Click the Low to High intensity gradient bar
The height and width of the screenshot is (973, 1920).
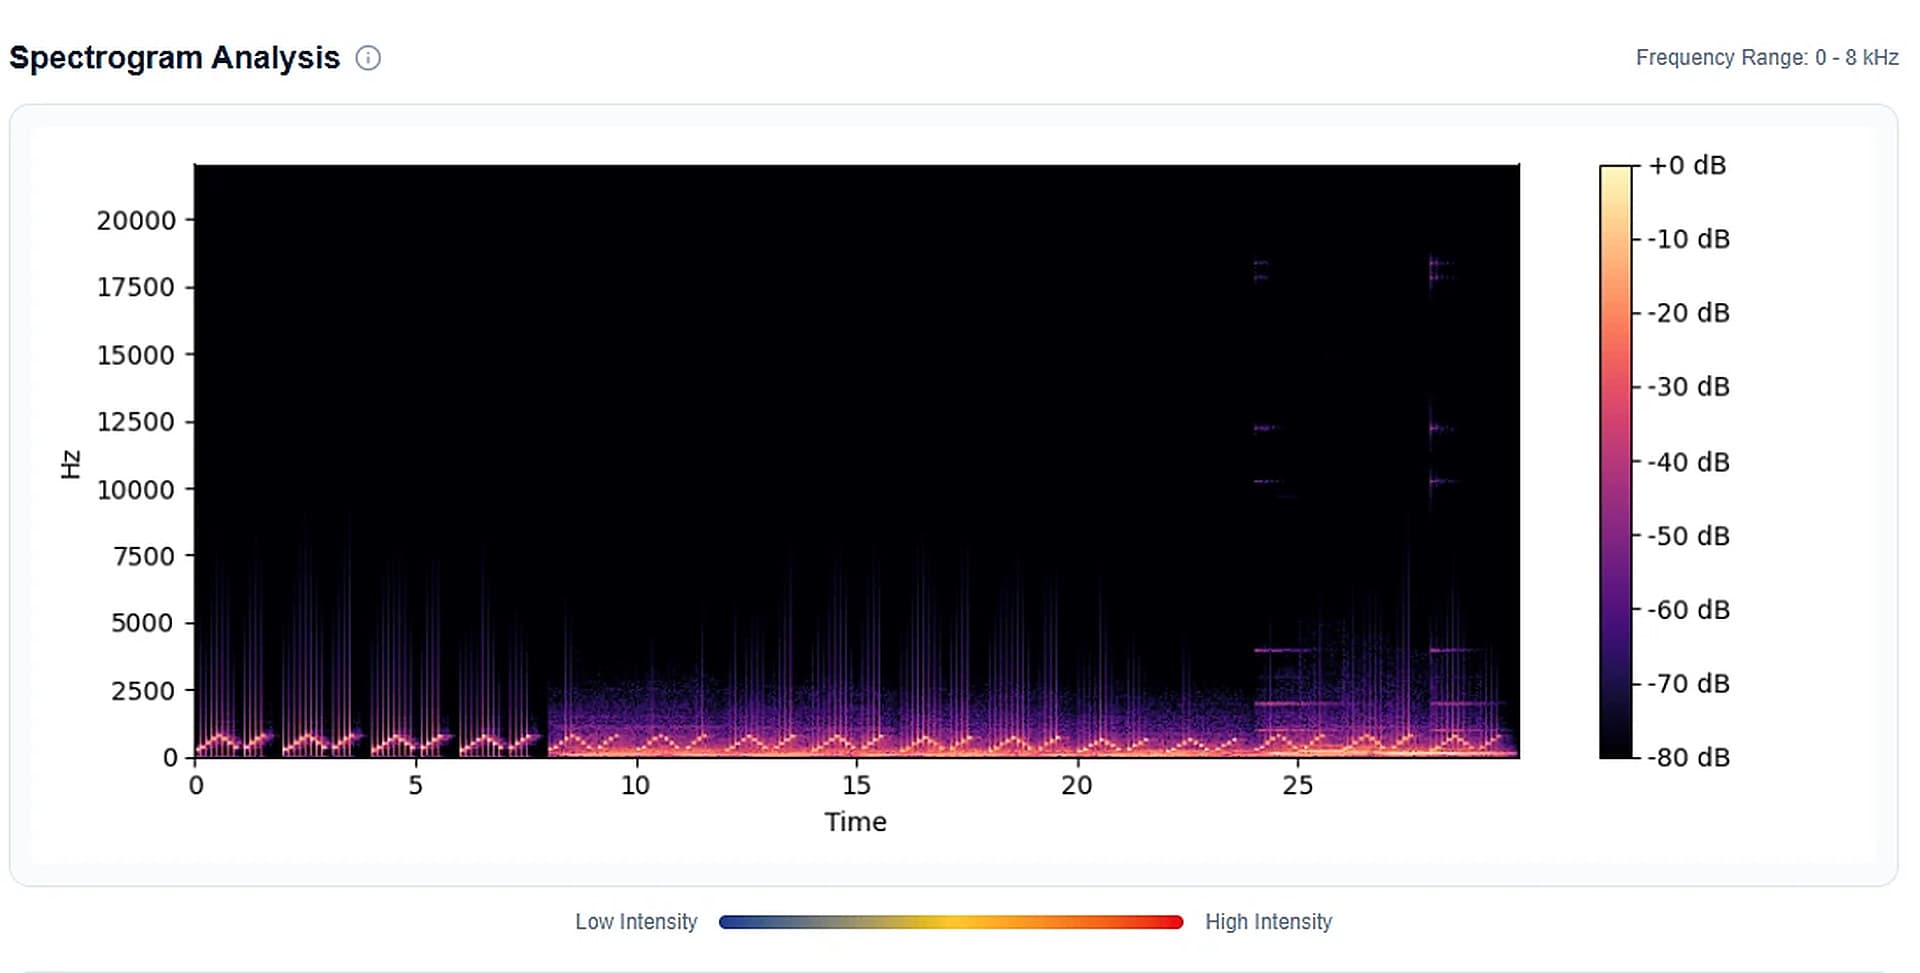[x=951, y=922]
